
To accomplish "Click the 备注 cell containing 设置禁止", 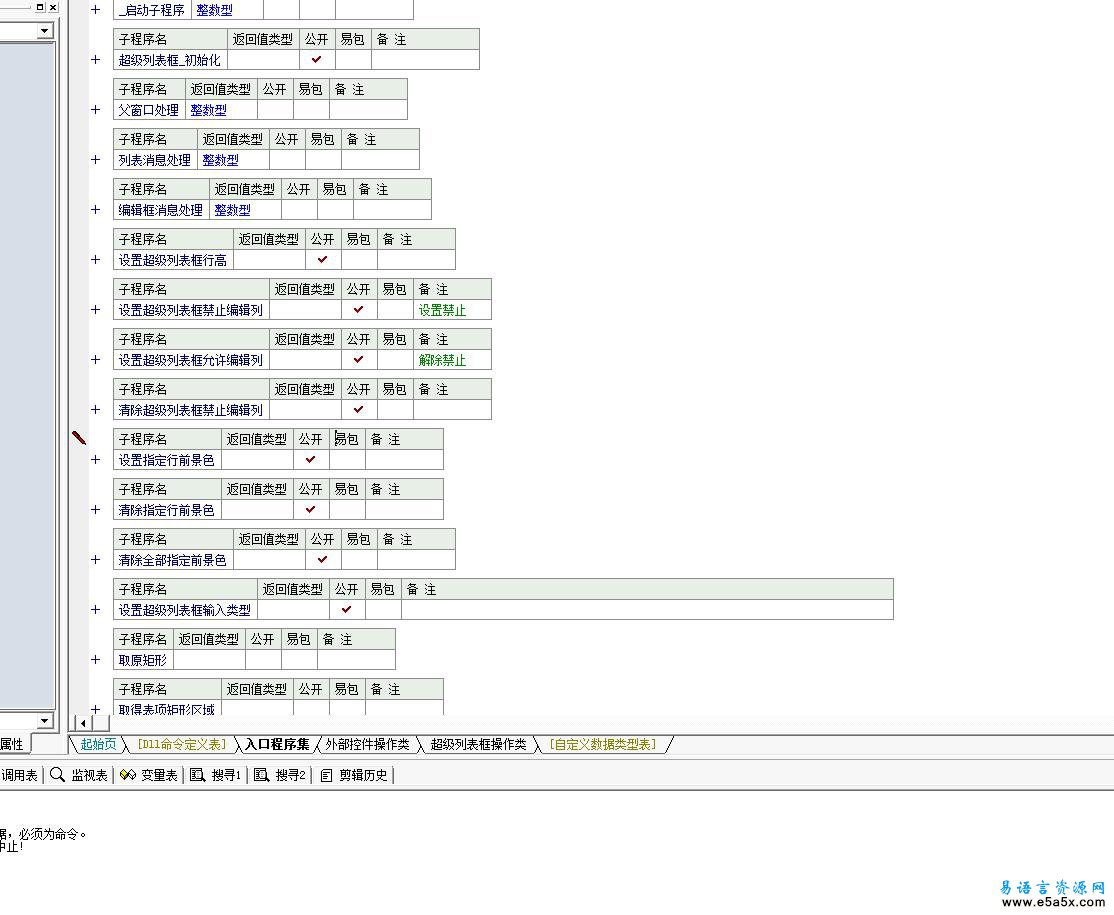I will click(x=442, y=310).
